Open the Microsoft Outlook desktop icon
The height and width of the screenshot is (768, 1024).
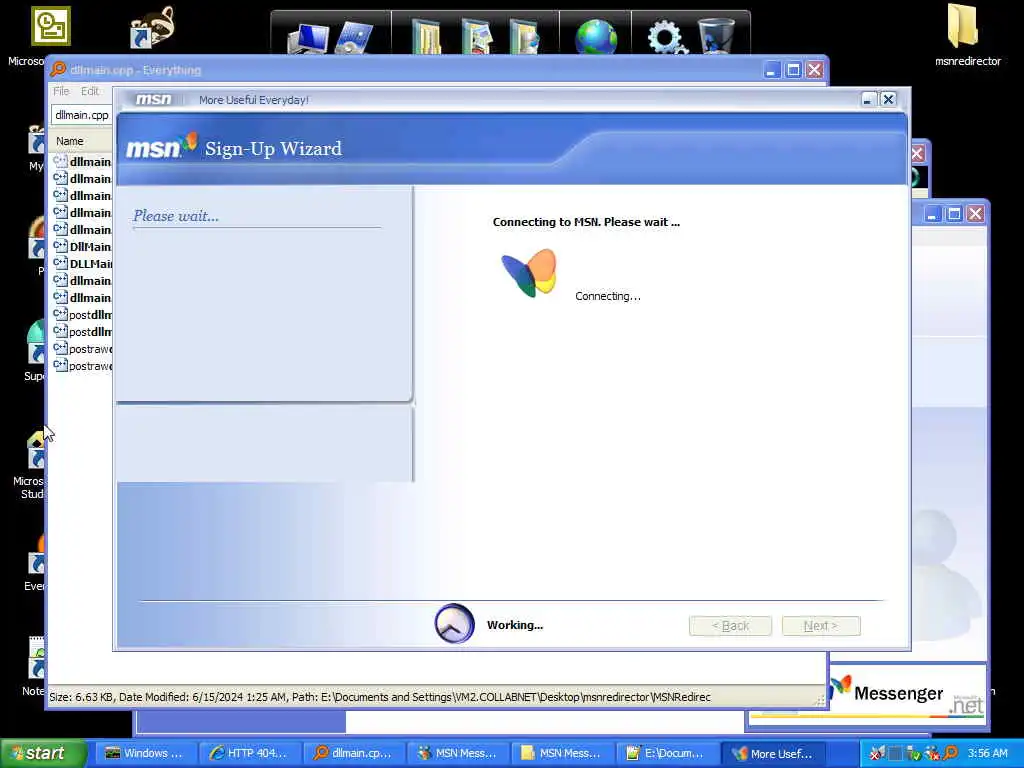point(50,25)
